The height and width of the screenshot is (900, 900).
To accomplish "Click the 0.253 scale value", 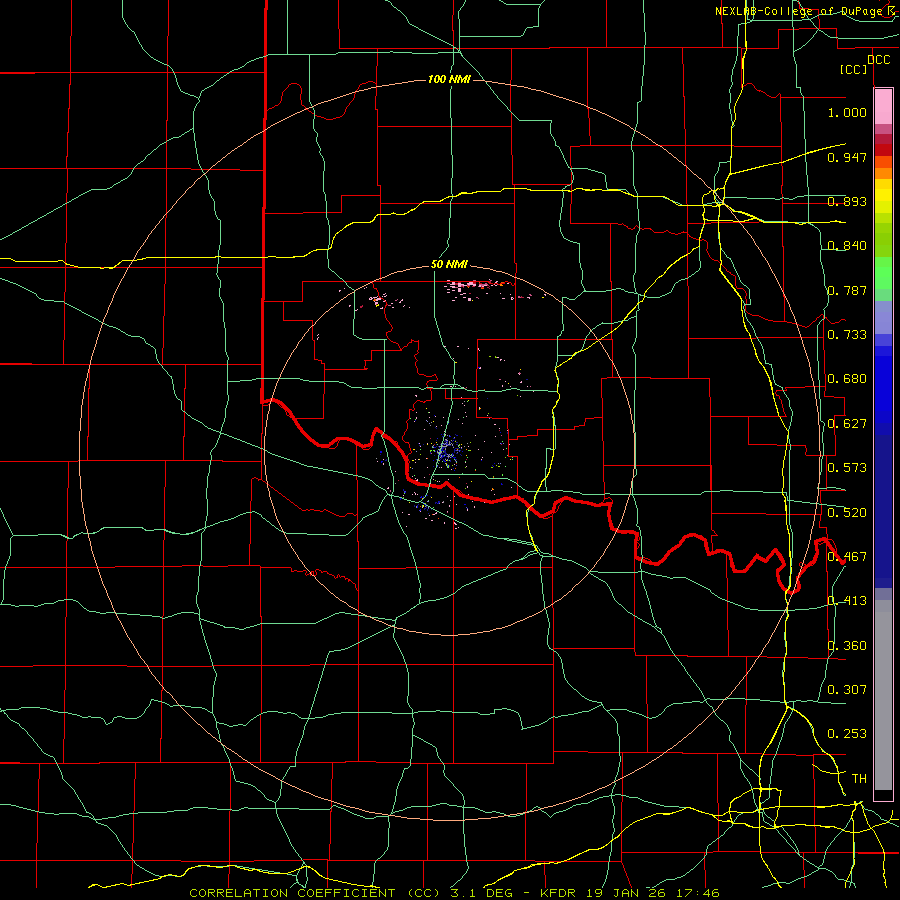I will [x=847, y=734].
